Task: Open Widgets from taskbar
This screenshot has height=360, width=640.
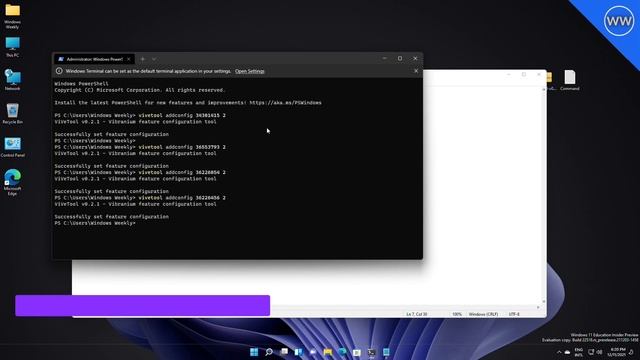Action: click(x=298, y=352)
